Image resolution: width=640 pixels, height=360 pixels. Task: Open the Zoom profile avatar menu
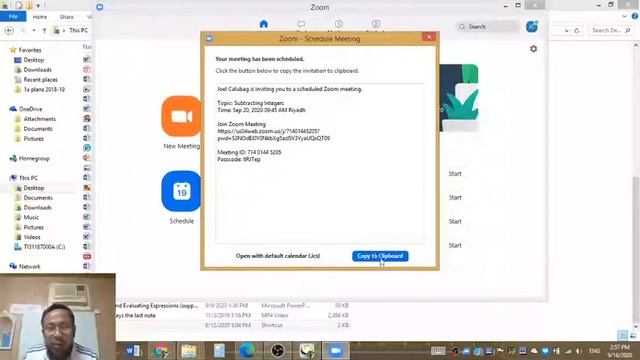pyautogui.click(x=532, y=27)
